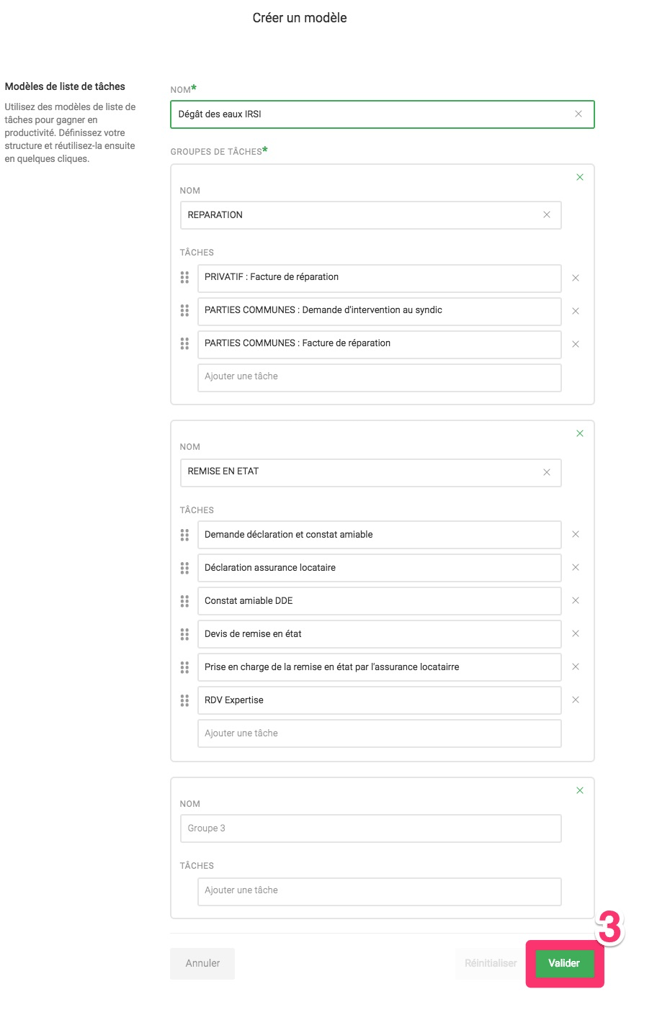
Task: Clear the 'Dégât des eaux IRSI' name field
Action: click(x=578, y=114)
